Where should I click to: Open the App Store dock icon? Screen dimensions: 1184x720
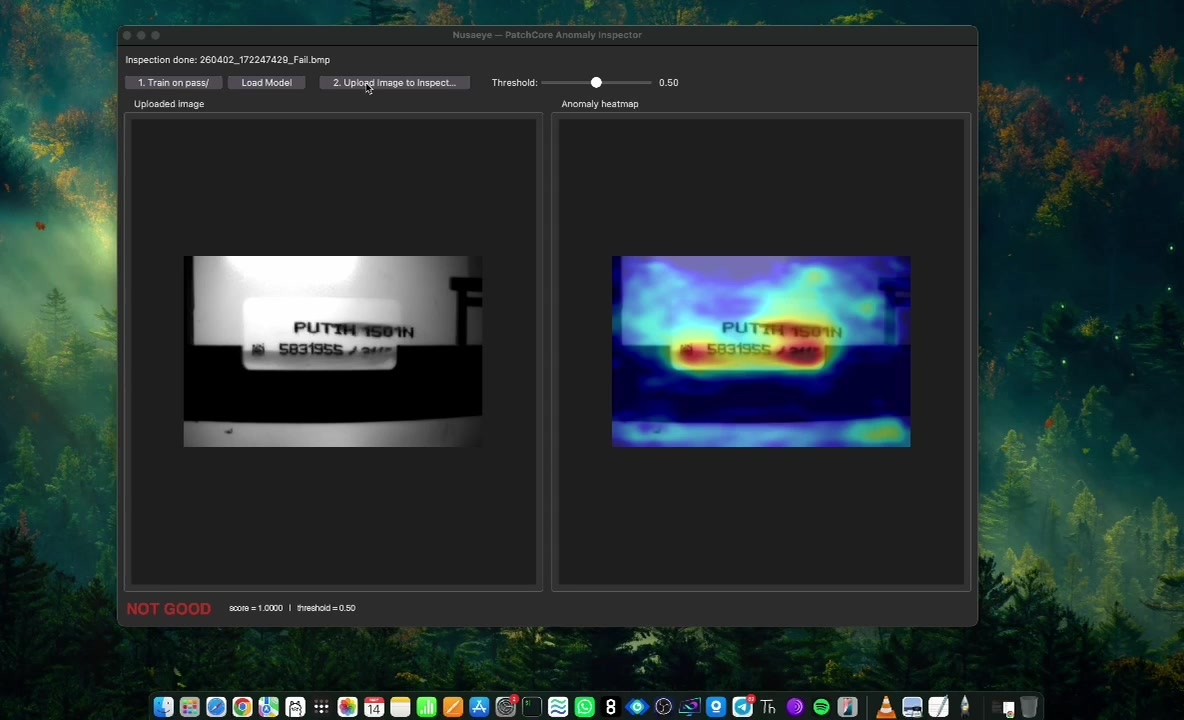coord(479,707)
